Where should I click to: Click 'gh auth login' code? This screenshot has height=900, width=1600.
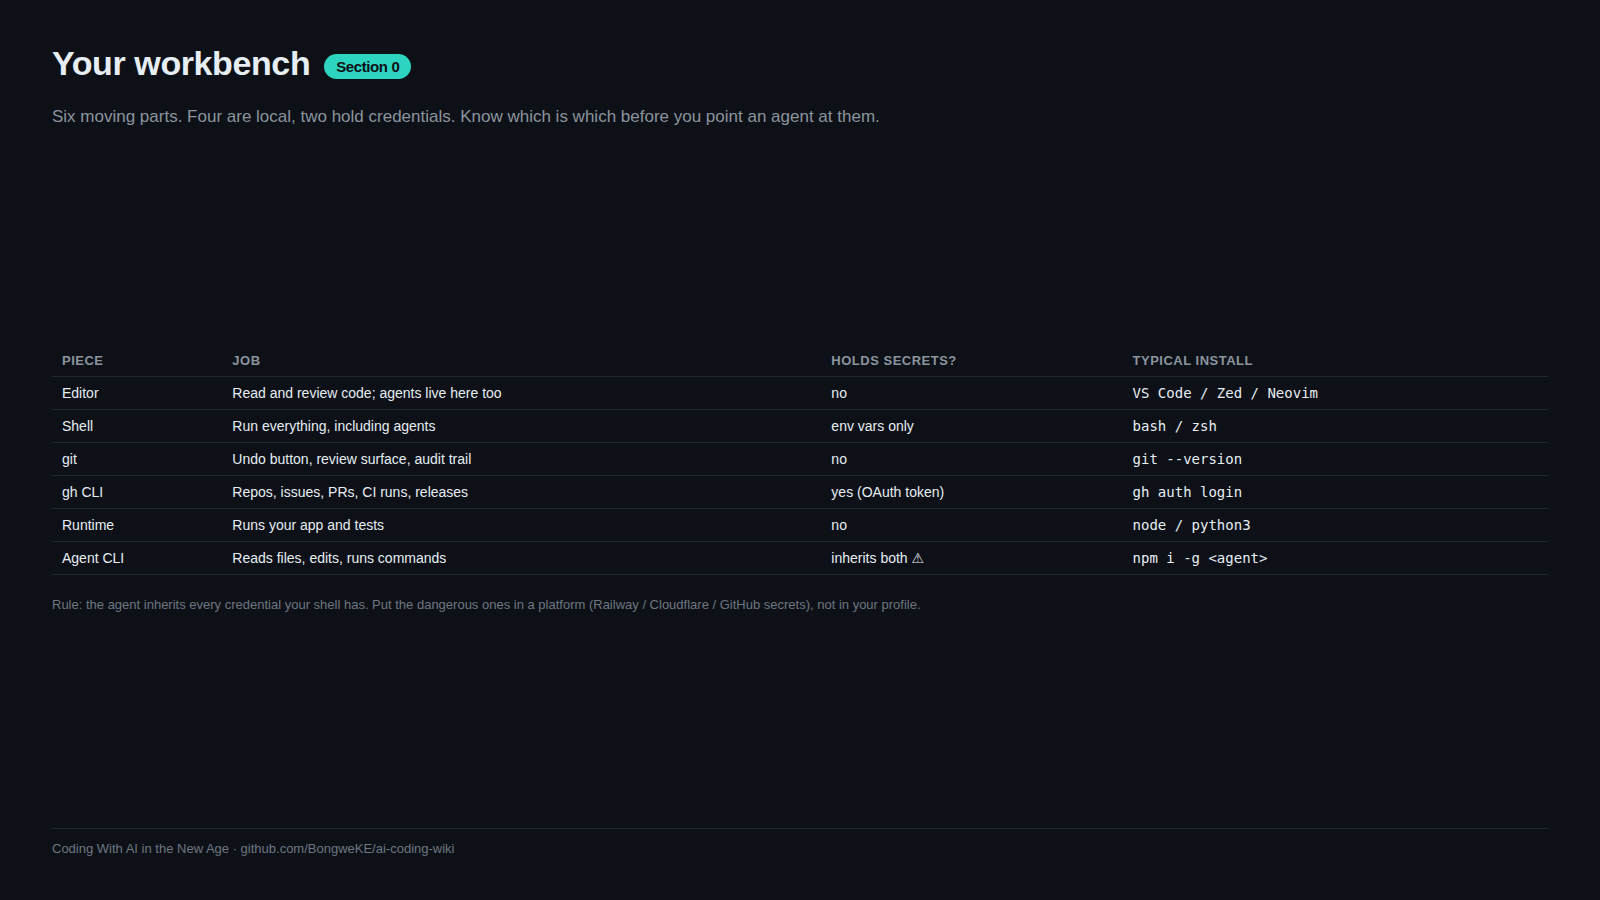point(1187,492)
